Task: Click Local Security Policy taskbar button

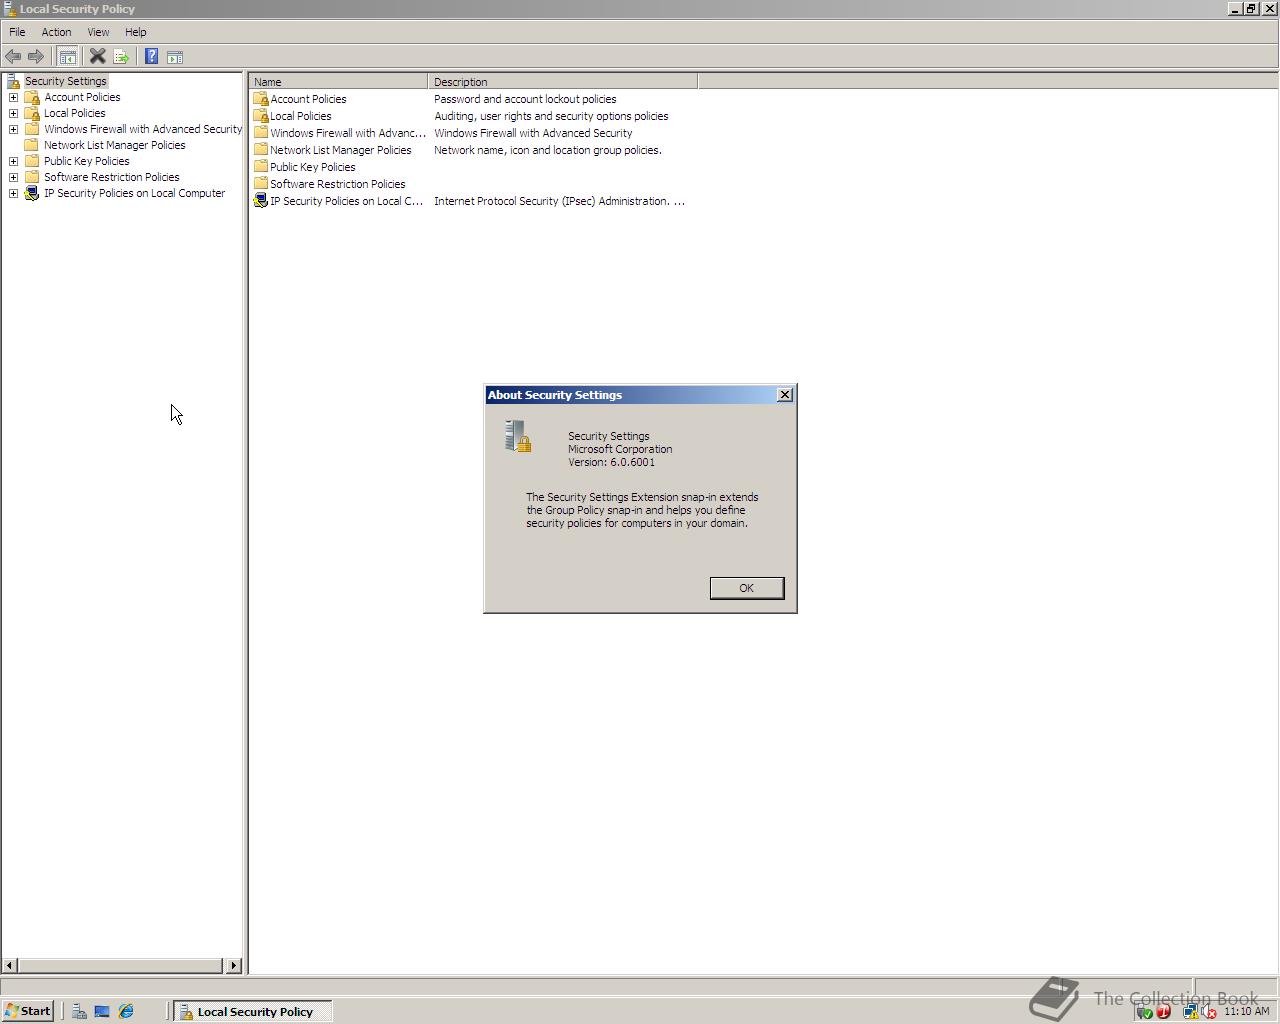Action: (253, 1012)
